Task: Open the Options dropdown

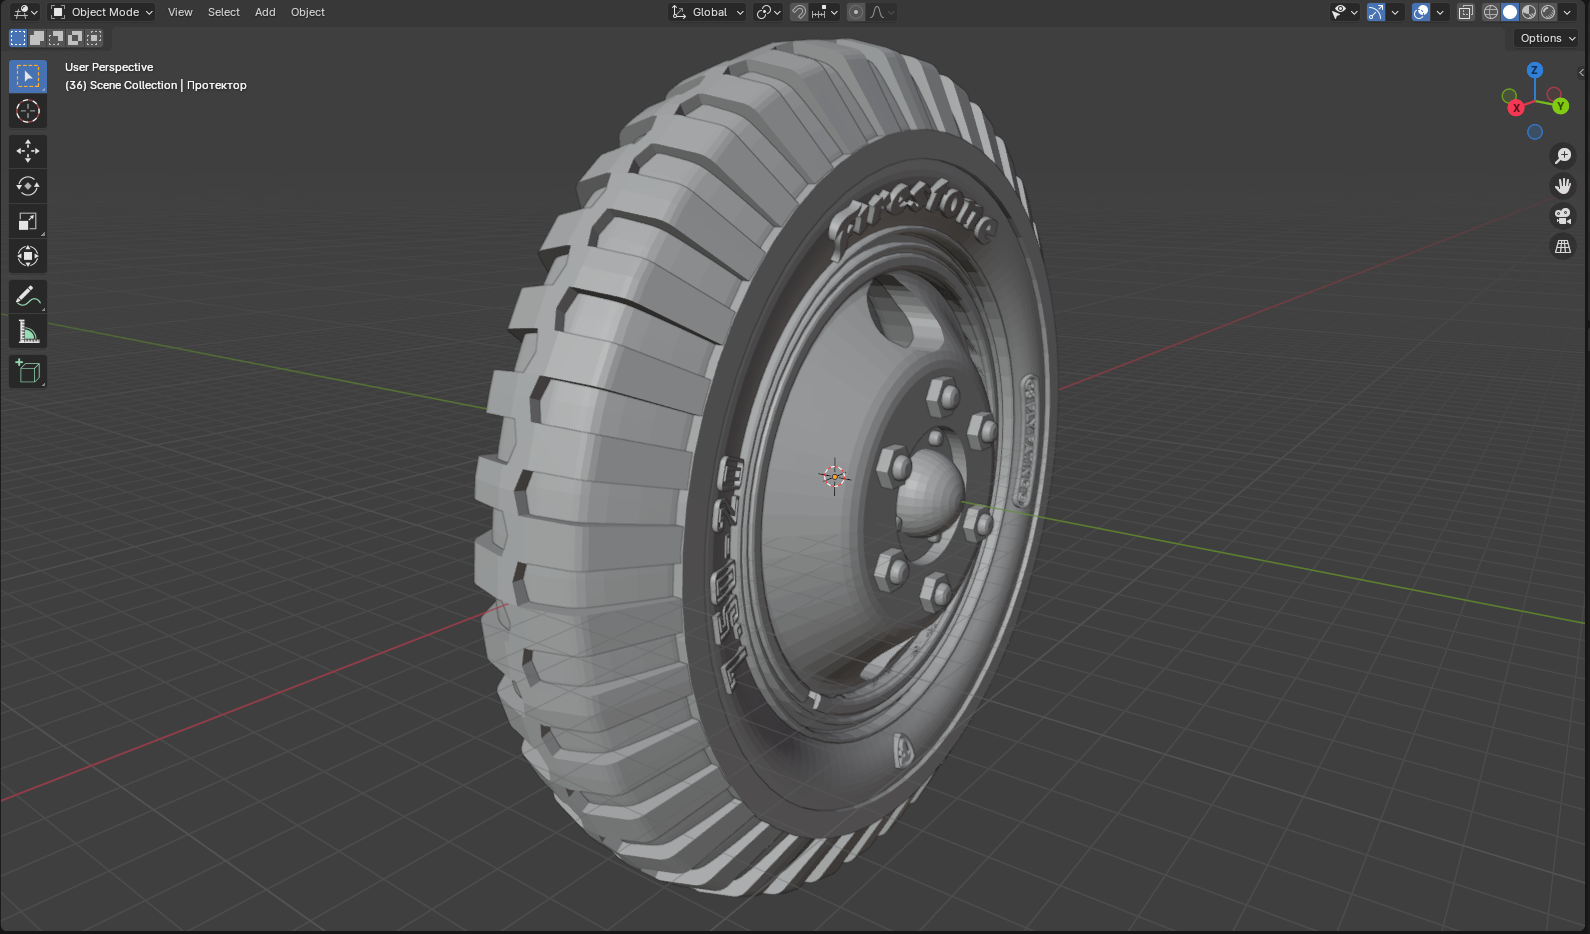Action: point(1547,38)
